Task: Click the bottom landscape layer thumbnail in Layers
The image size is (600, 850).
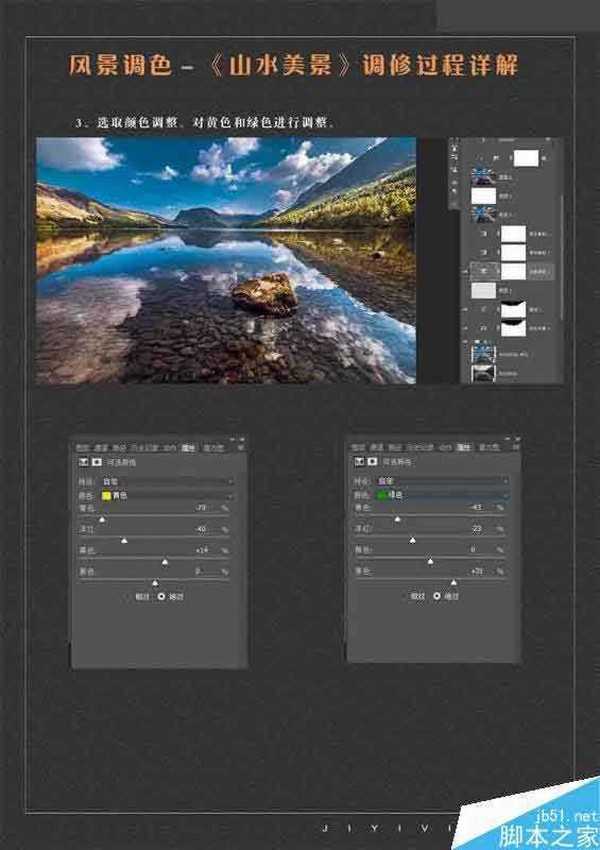Action: pyautogui.click(x=484, y=372)
